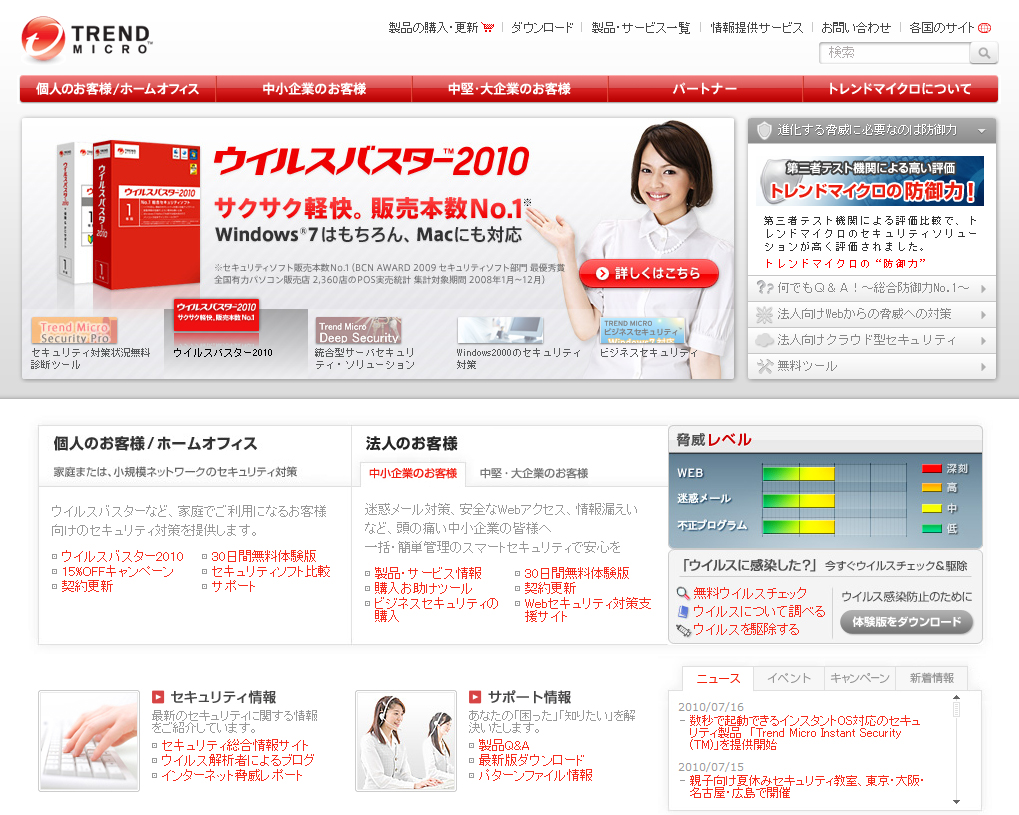The image size is (1019, 815).
Task: Click the syringe icon beside ウイルスを駆除する
Action: coord(684,632)
